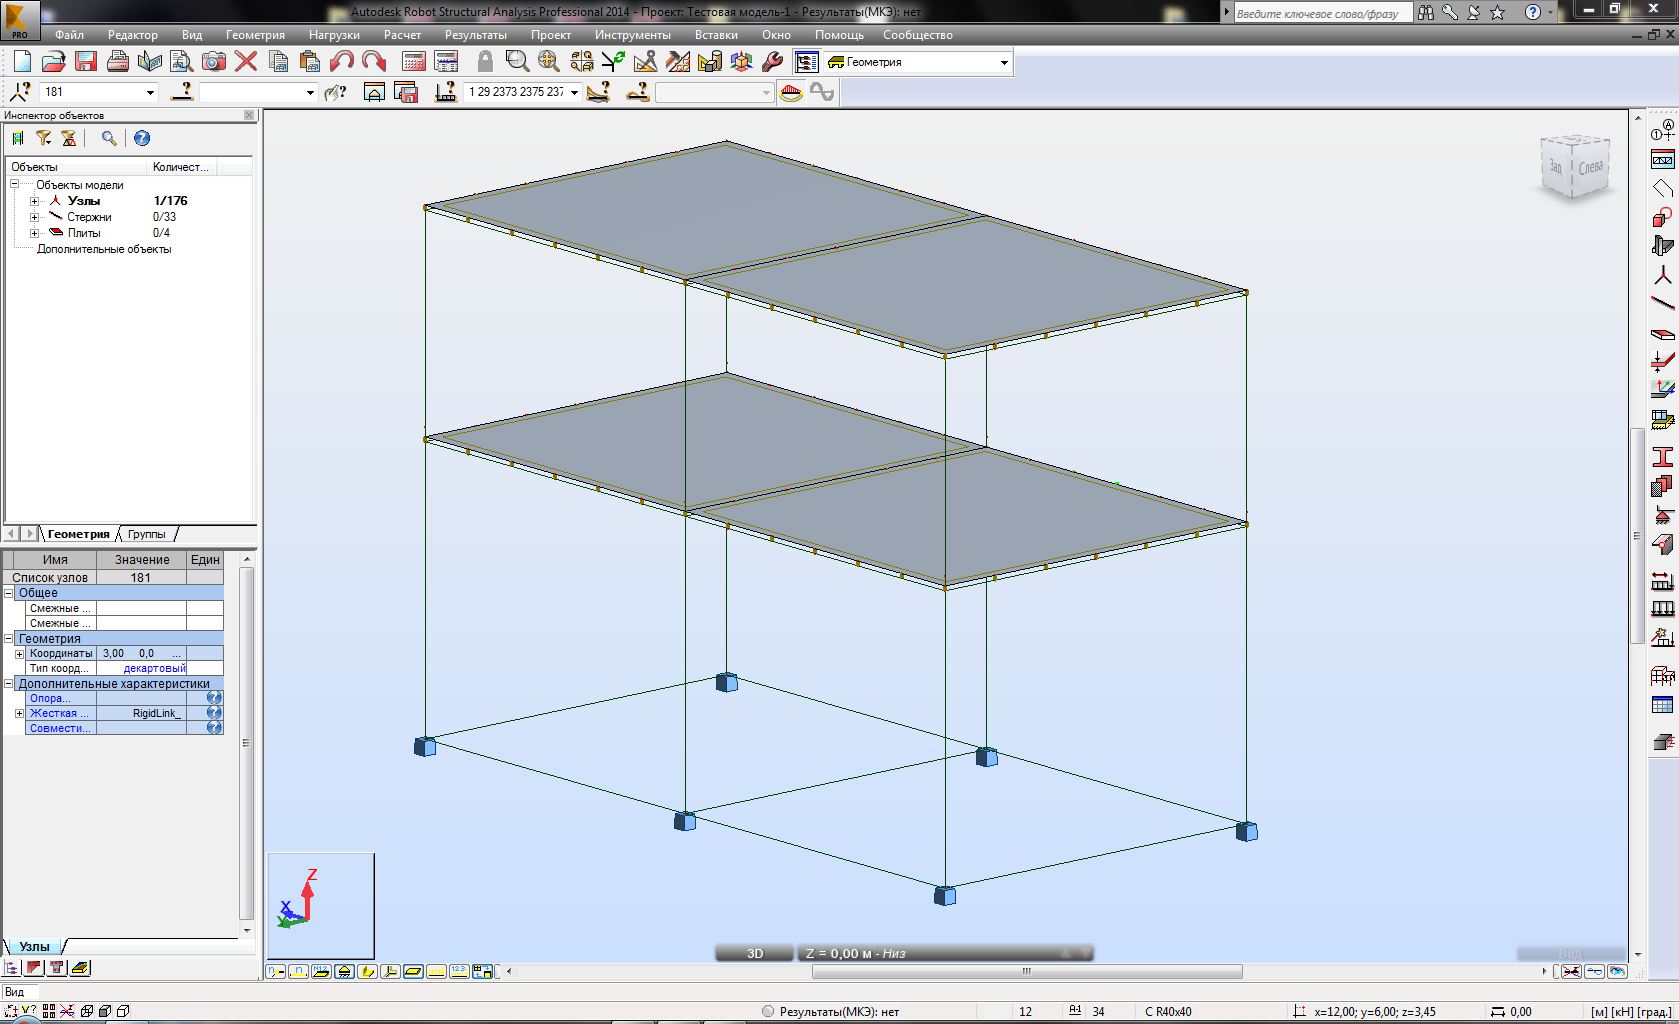Toggle node numbers display button

[x=276, y=971]
